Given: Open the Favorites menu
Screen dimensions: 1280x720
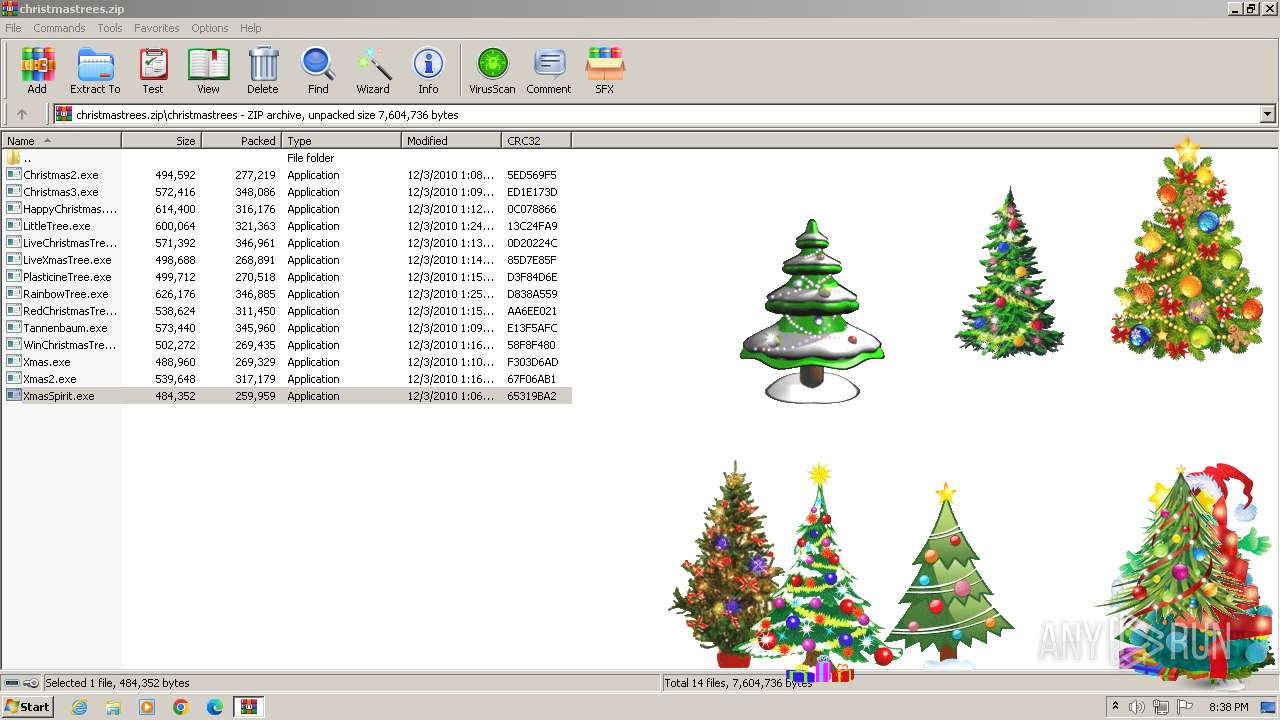Looking at the screenshot, I should [157, 28].
